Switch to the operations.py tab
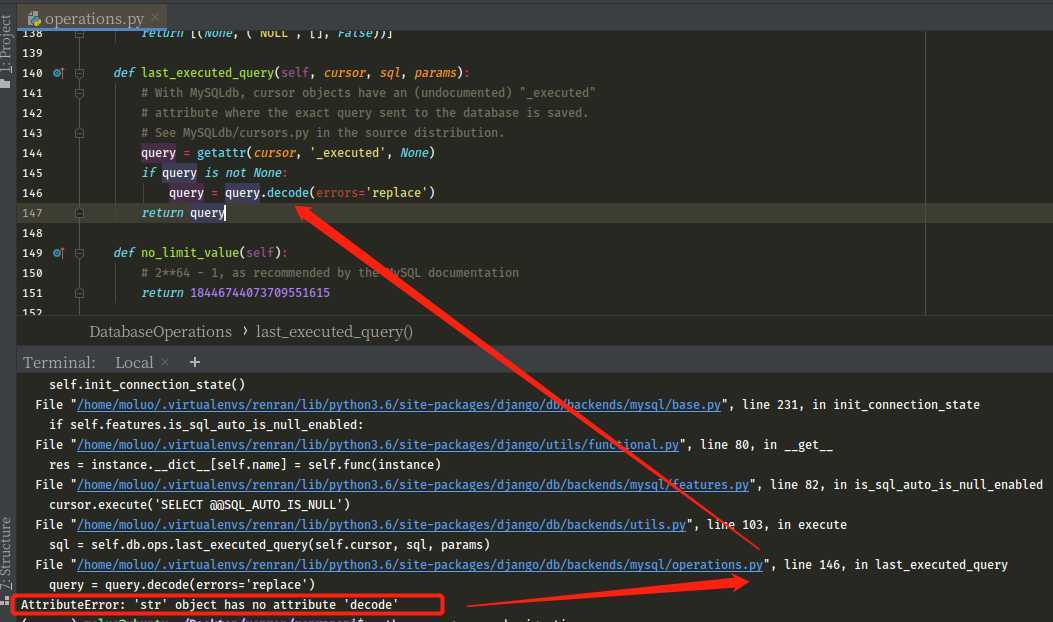1053x622 pixels. [x=93, y=18]
